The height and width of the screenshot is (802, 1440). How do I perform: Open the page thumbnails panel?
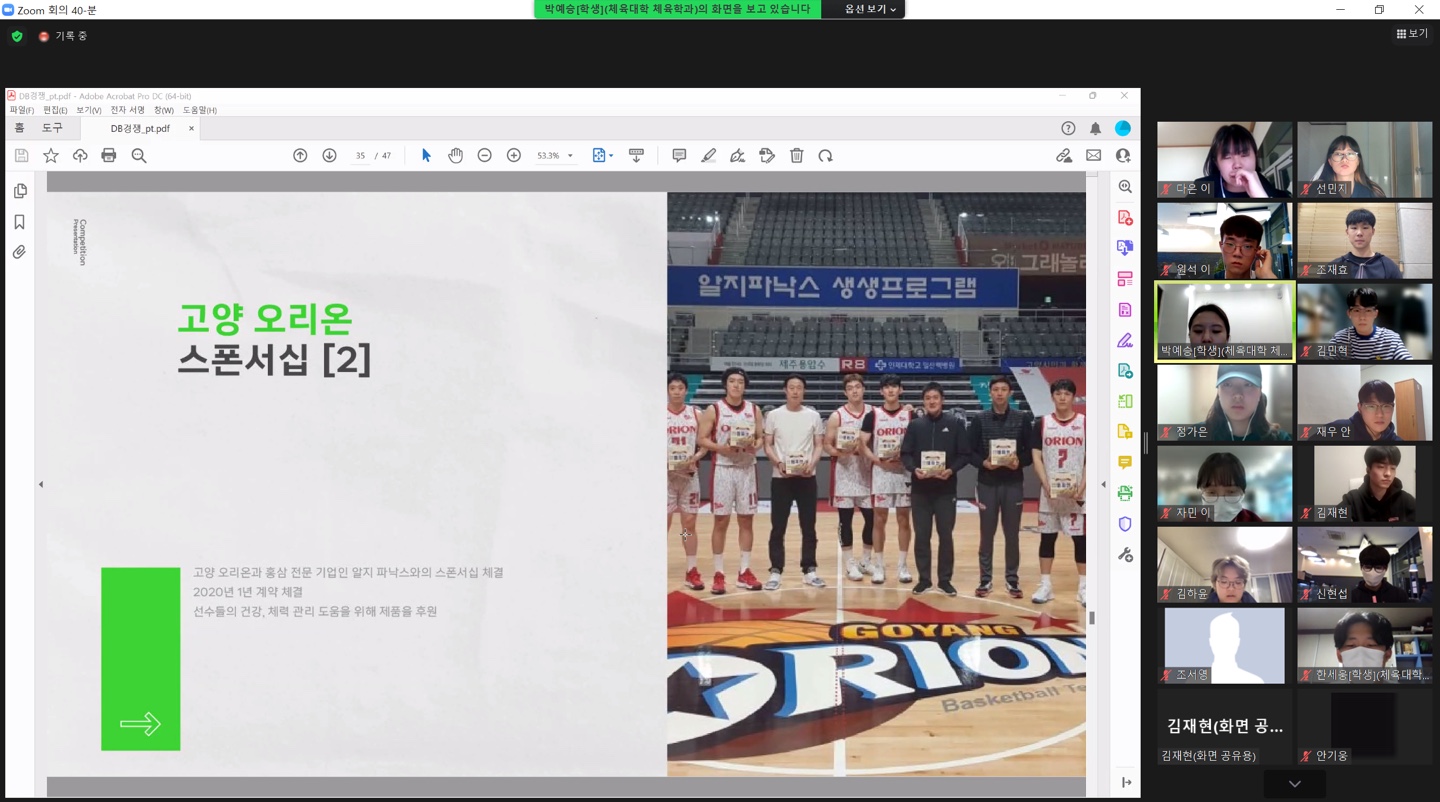pyautogui.click(x=20, y=191)
